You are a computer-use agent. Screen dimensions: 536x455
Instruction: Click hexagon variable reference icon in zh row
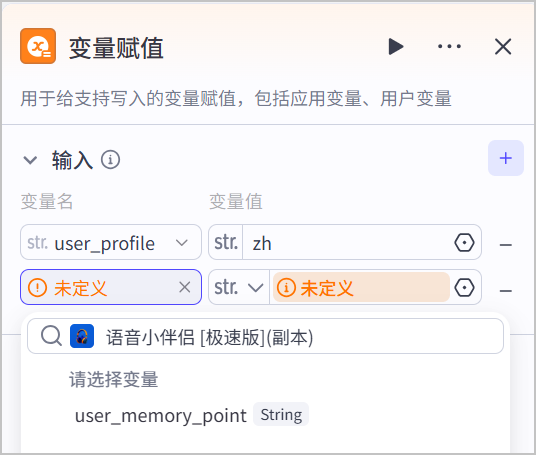[464, 243]
